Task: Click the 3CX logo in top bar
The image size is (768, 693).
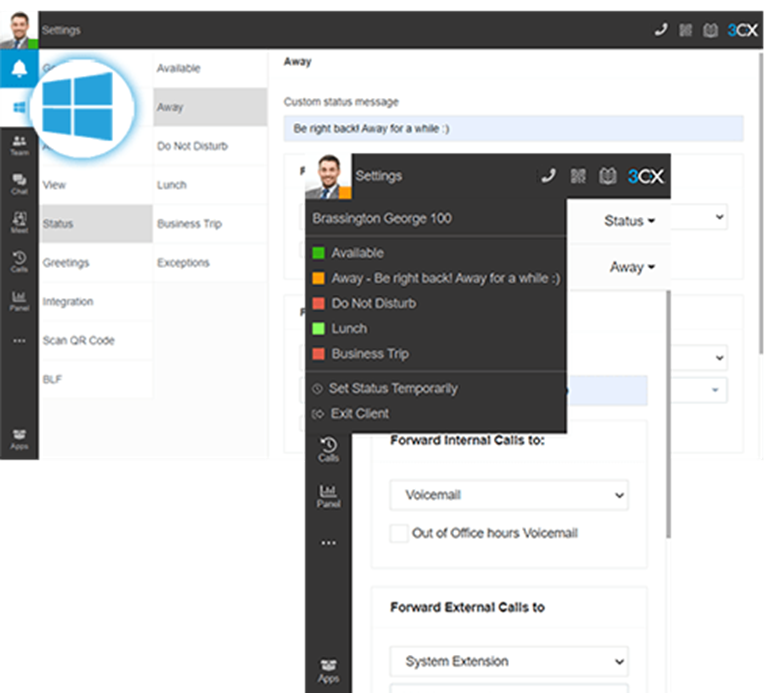Action: [x=742, y=30]
